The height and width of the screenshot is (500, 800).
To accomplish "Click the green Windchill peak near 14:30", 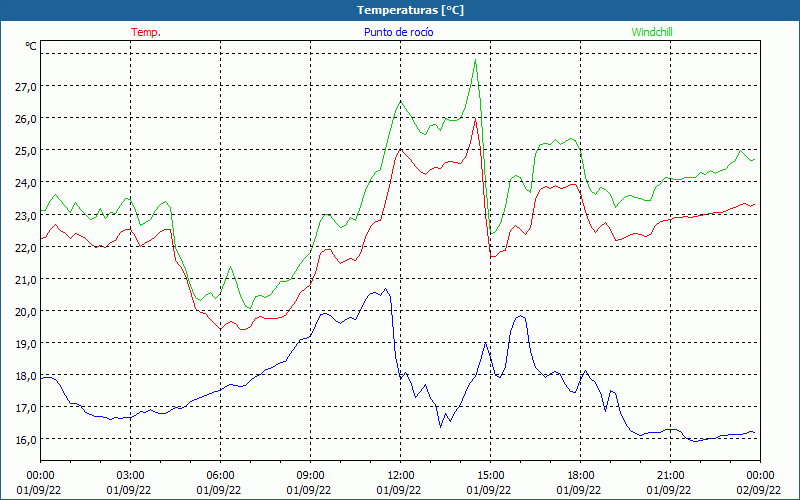I will point(475,60).
